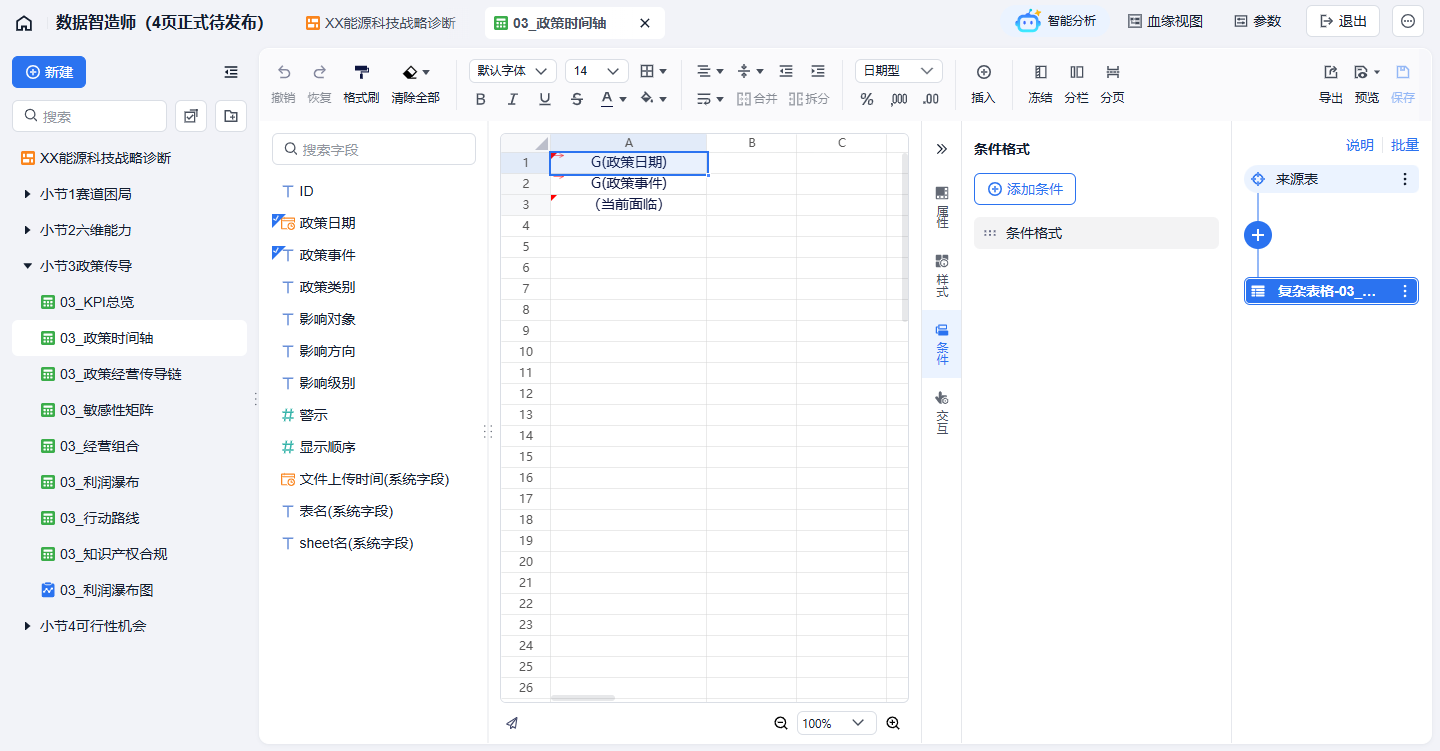Open horizontal alignment dropdown
The height and width of the screenshot is (751, 1440).
click(710, 71)
